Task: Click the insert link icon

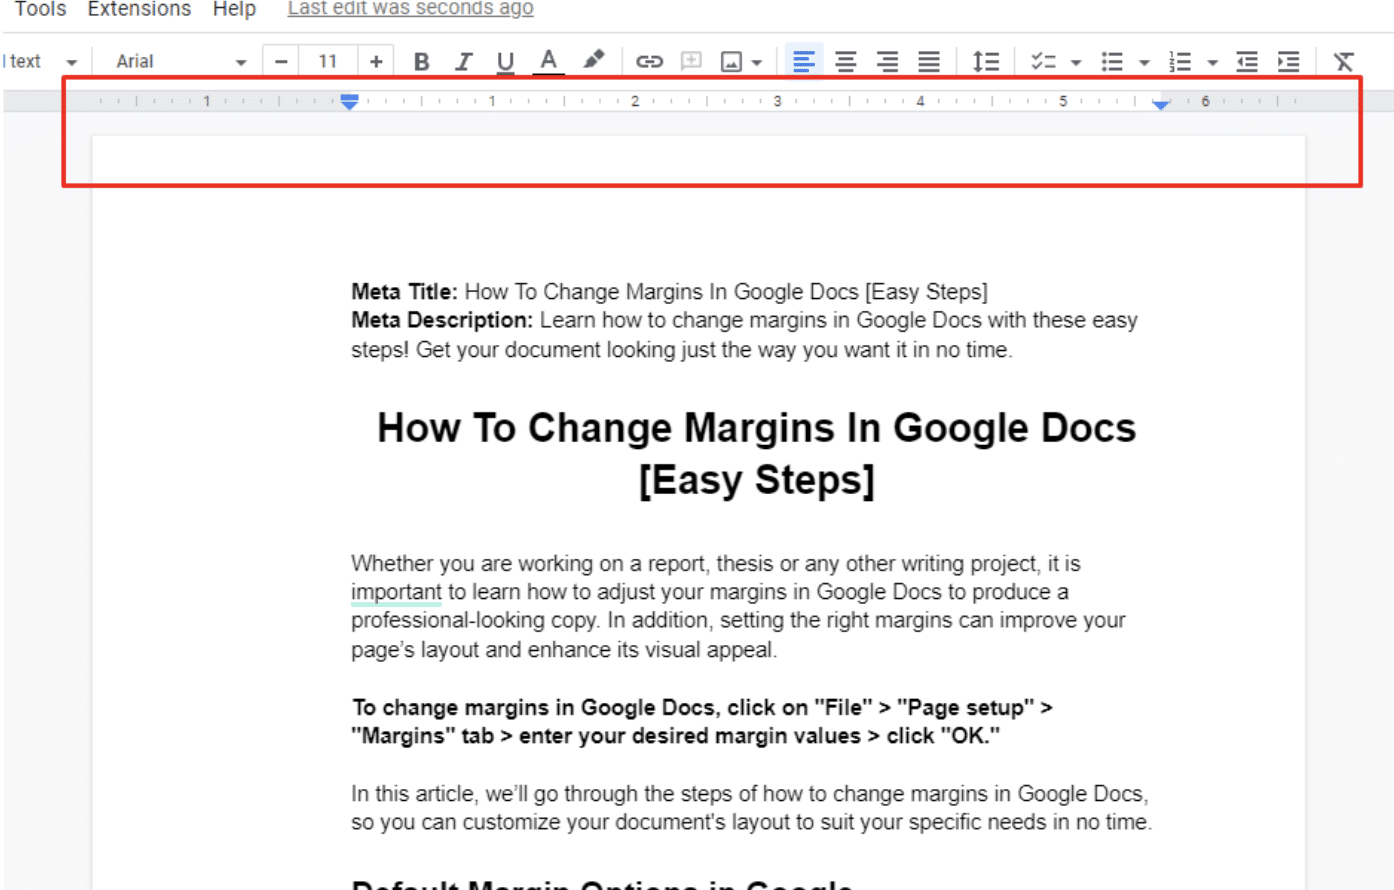Action: (649, 62)
